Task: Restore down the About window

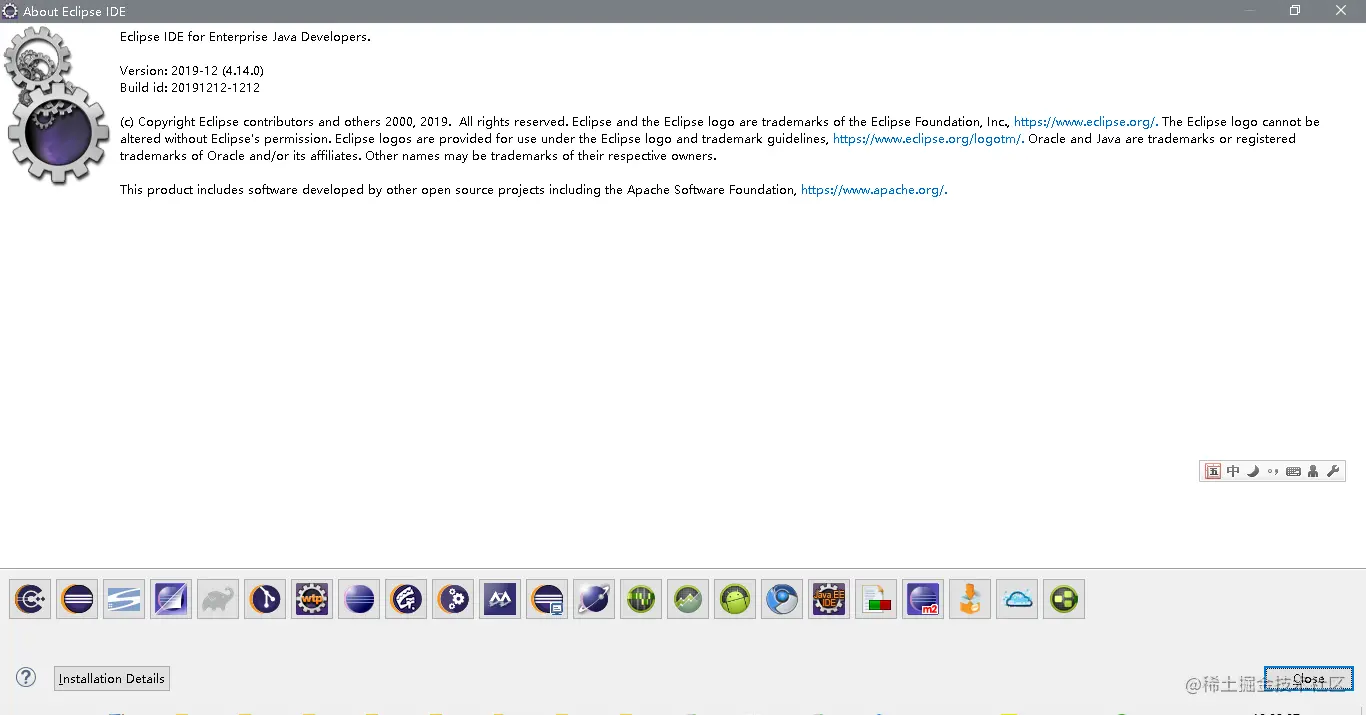Action: pyautogui.click(x=1295, y=11)
